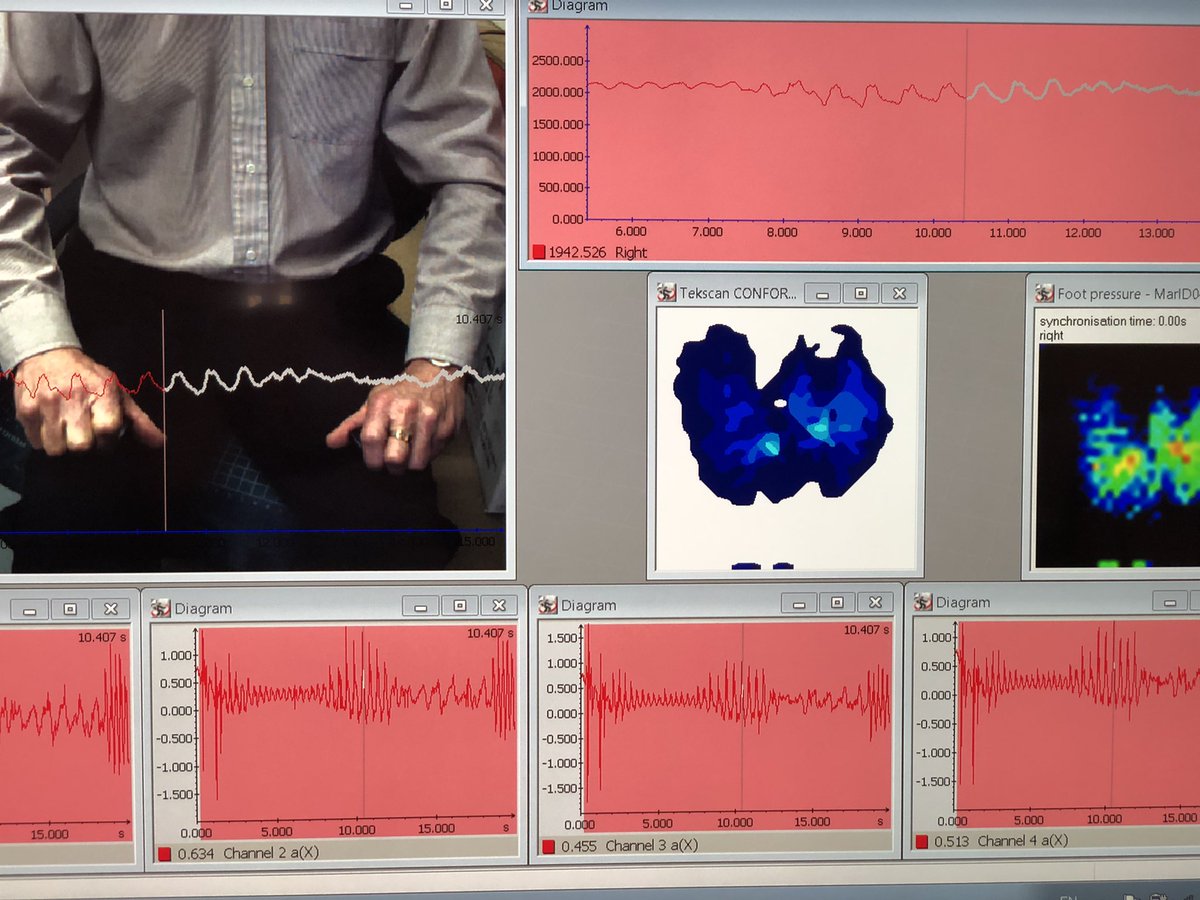This screenshot has width=1200, height=900.
Task: Click the red Channel 3 a(X) legend square
Action: click(x=548, y=847)
